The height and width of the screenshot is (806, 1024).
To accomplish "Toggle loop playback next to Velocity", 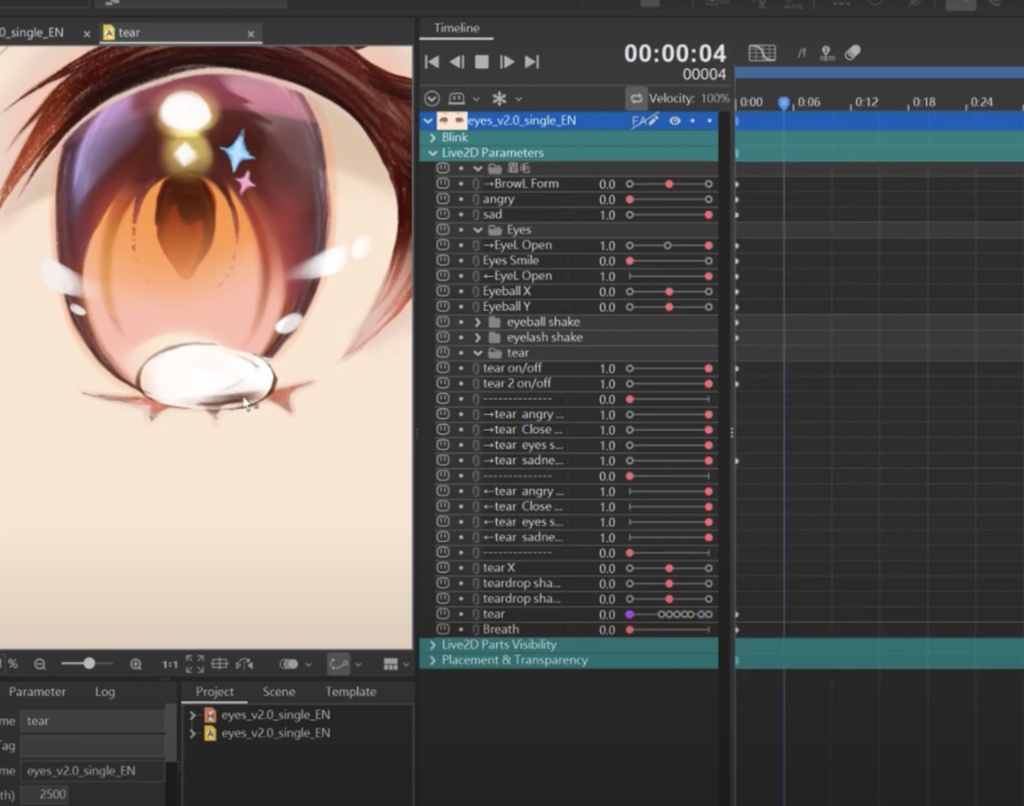I will click(637, 97).
